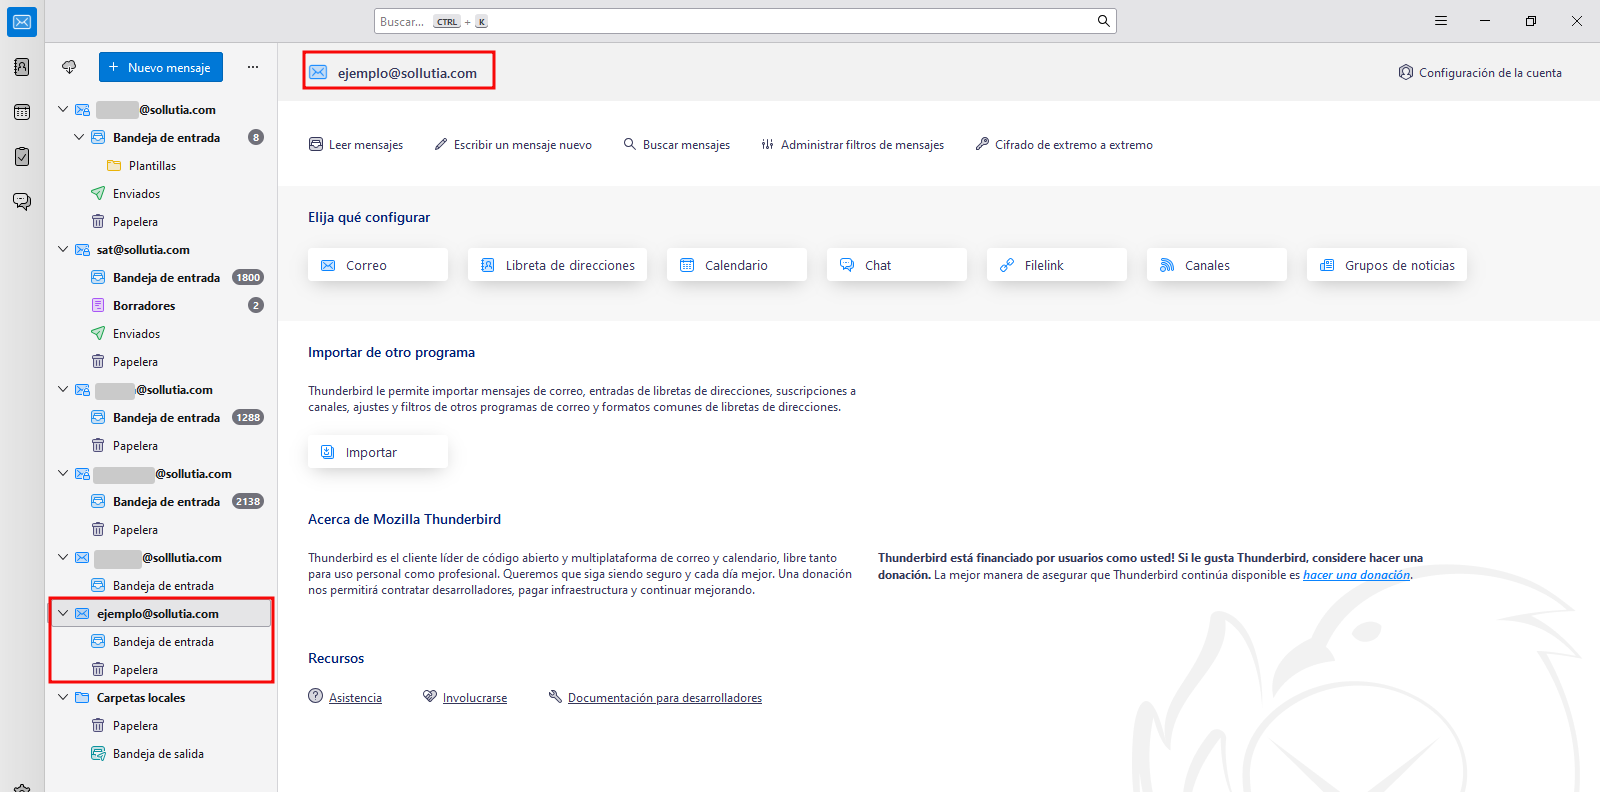Screen dimensions: 1600x792
Task: Click Escribir un mensaje nuevo
Action: [x=513, y=145]
